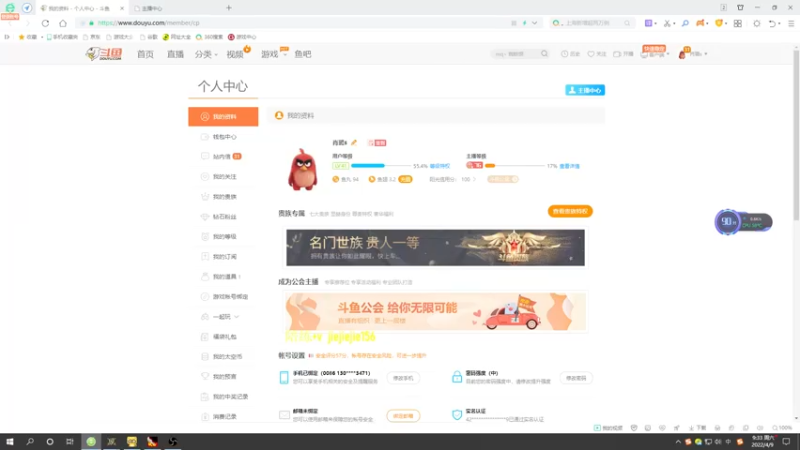800x450 pixels.
Task: Click the browser undo arrow icon
Action: pos(772,23)
